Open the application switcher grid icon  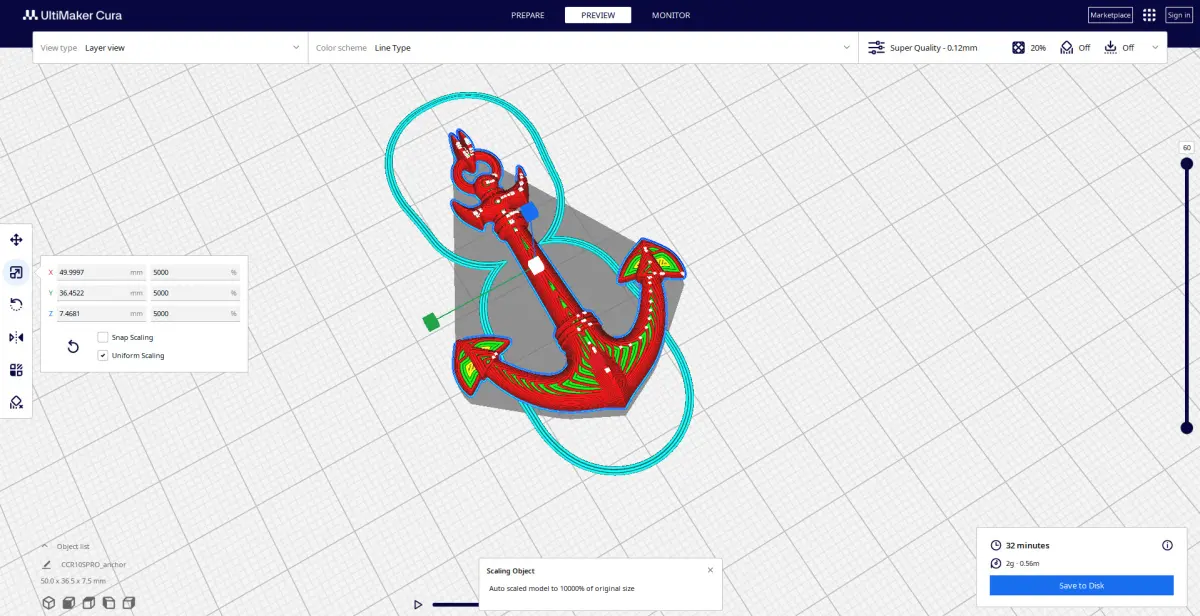[1149, 15]
